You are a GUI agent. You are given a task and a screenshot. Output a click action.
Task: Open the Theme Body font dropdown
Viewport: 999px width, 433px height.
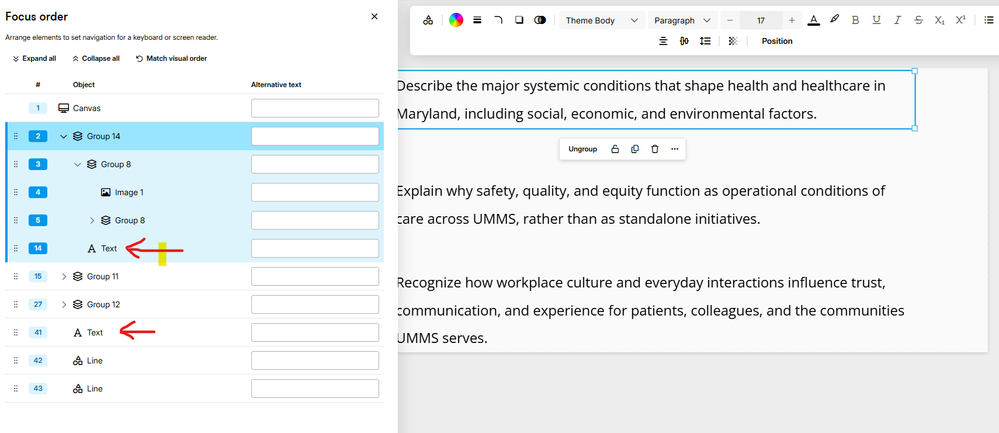point(601,20)
